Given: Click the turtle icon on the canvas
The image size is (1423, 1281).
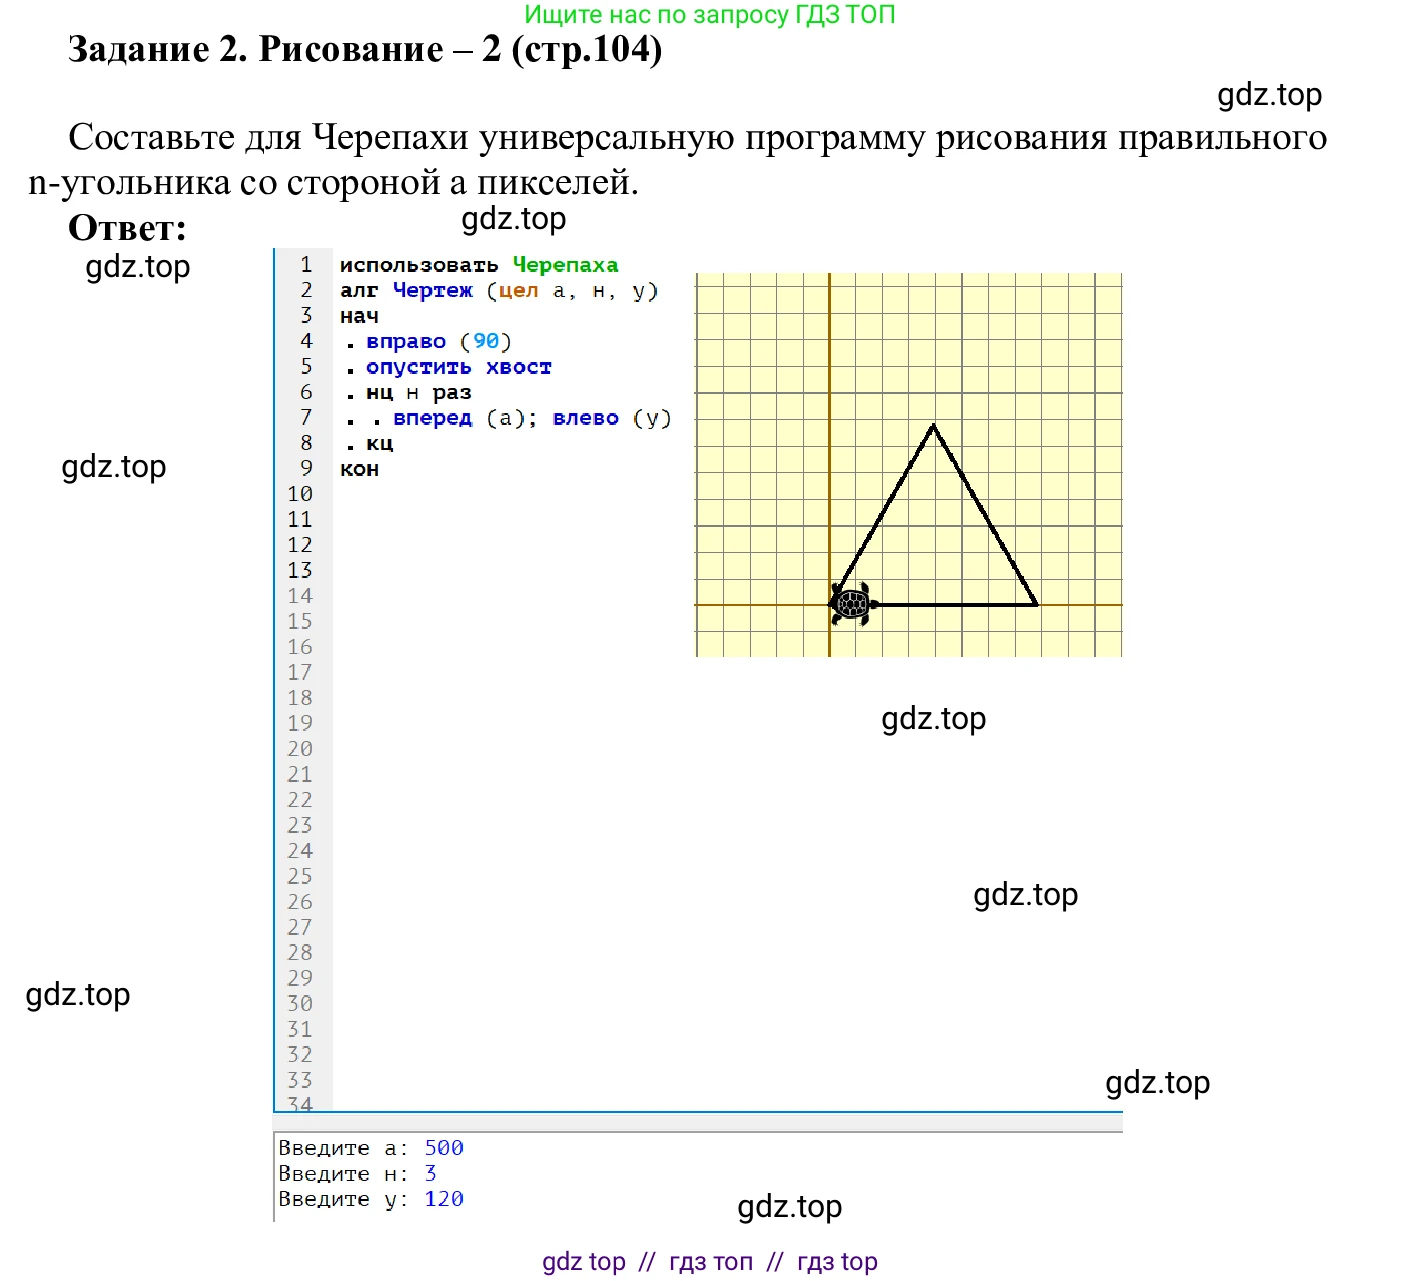Looking at the screenshot, I should tap(852, 604).
